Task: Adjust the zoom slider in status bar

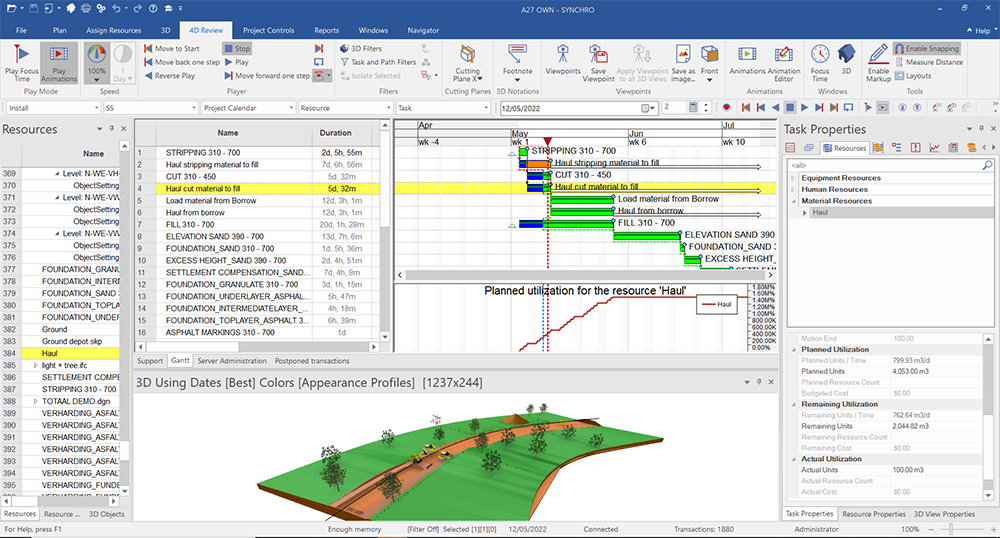Action: tap(951, 529)
